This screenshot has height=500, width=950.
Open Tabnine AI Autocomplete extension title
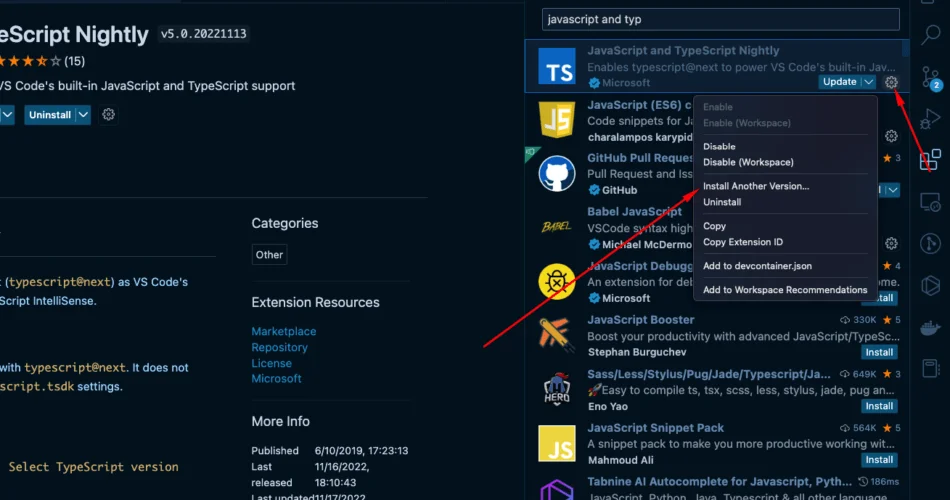pos(719,482)
